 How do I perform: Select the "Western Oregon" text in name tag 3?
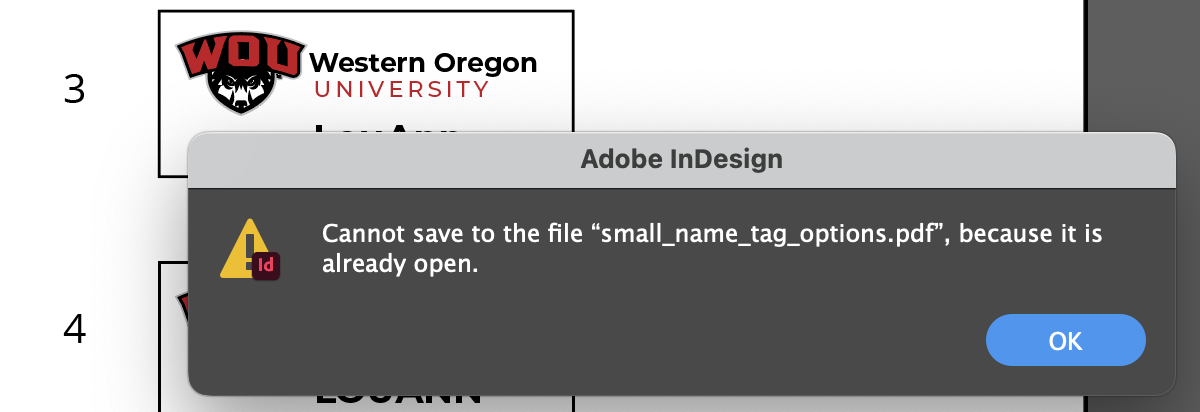point(423,63)
